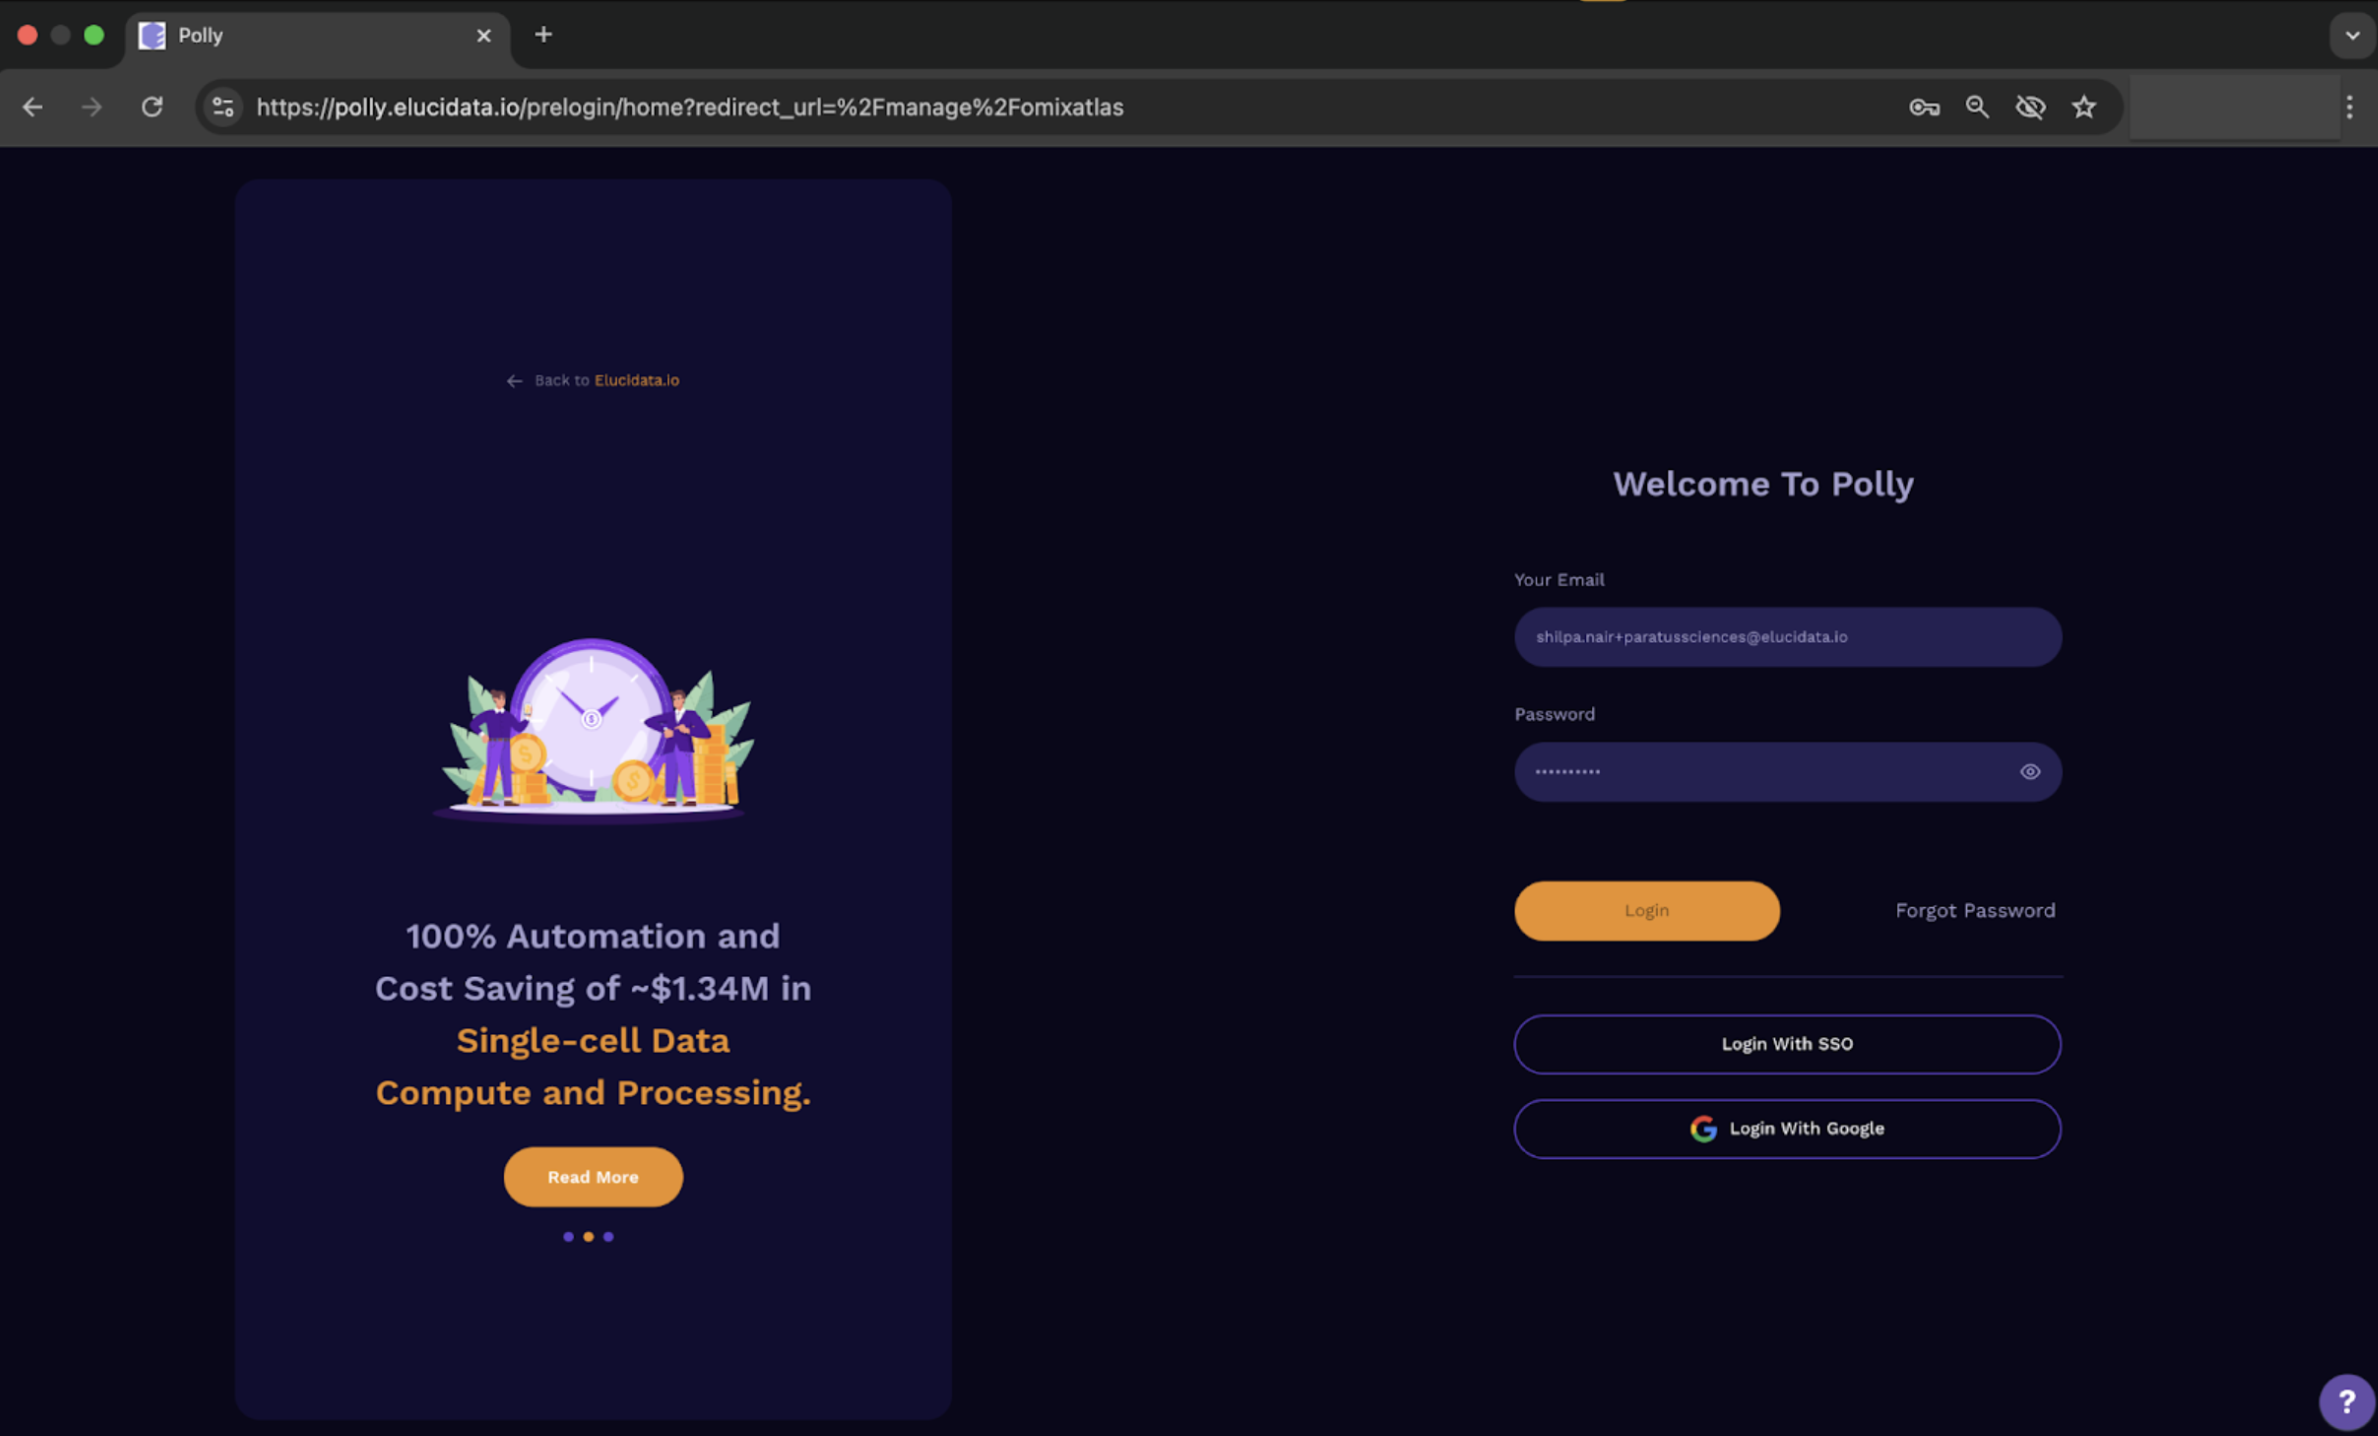
Task: Bookmark this page with star icon
Action: (2084, 107)
